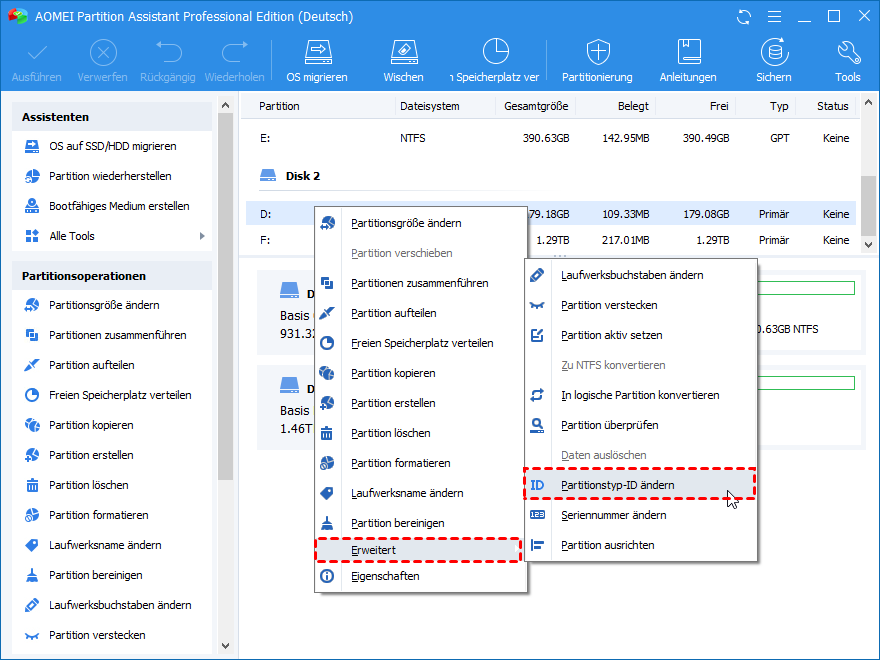This screenshot has width=880, height=660.
Task: Click the Verwerfen discard icon
Action: click(103, 53)
